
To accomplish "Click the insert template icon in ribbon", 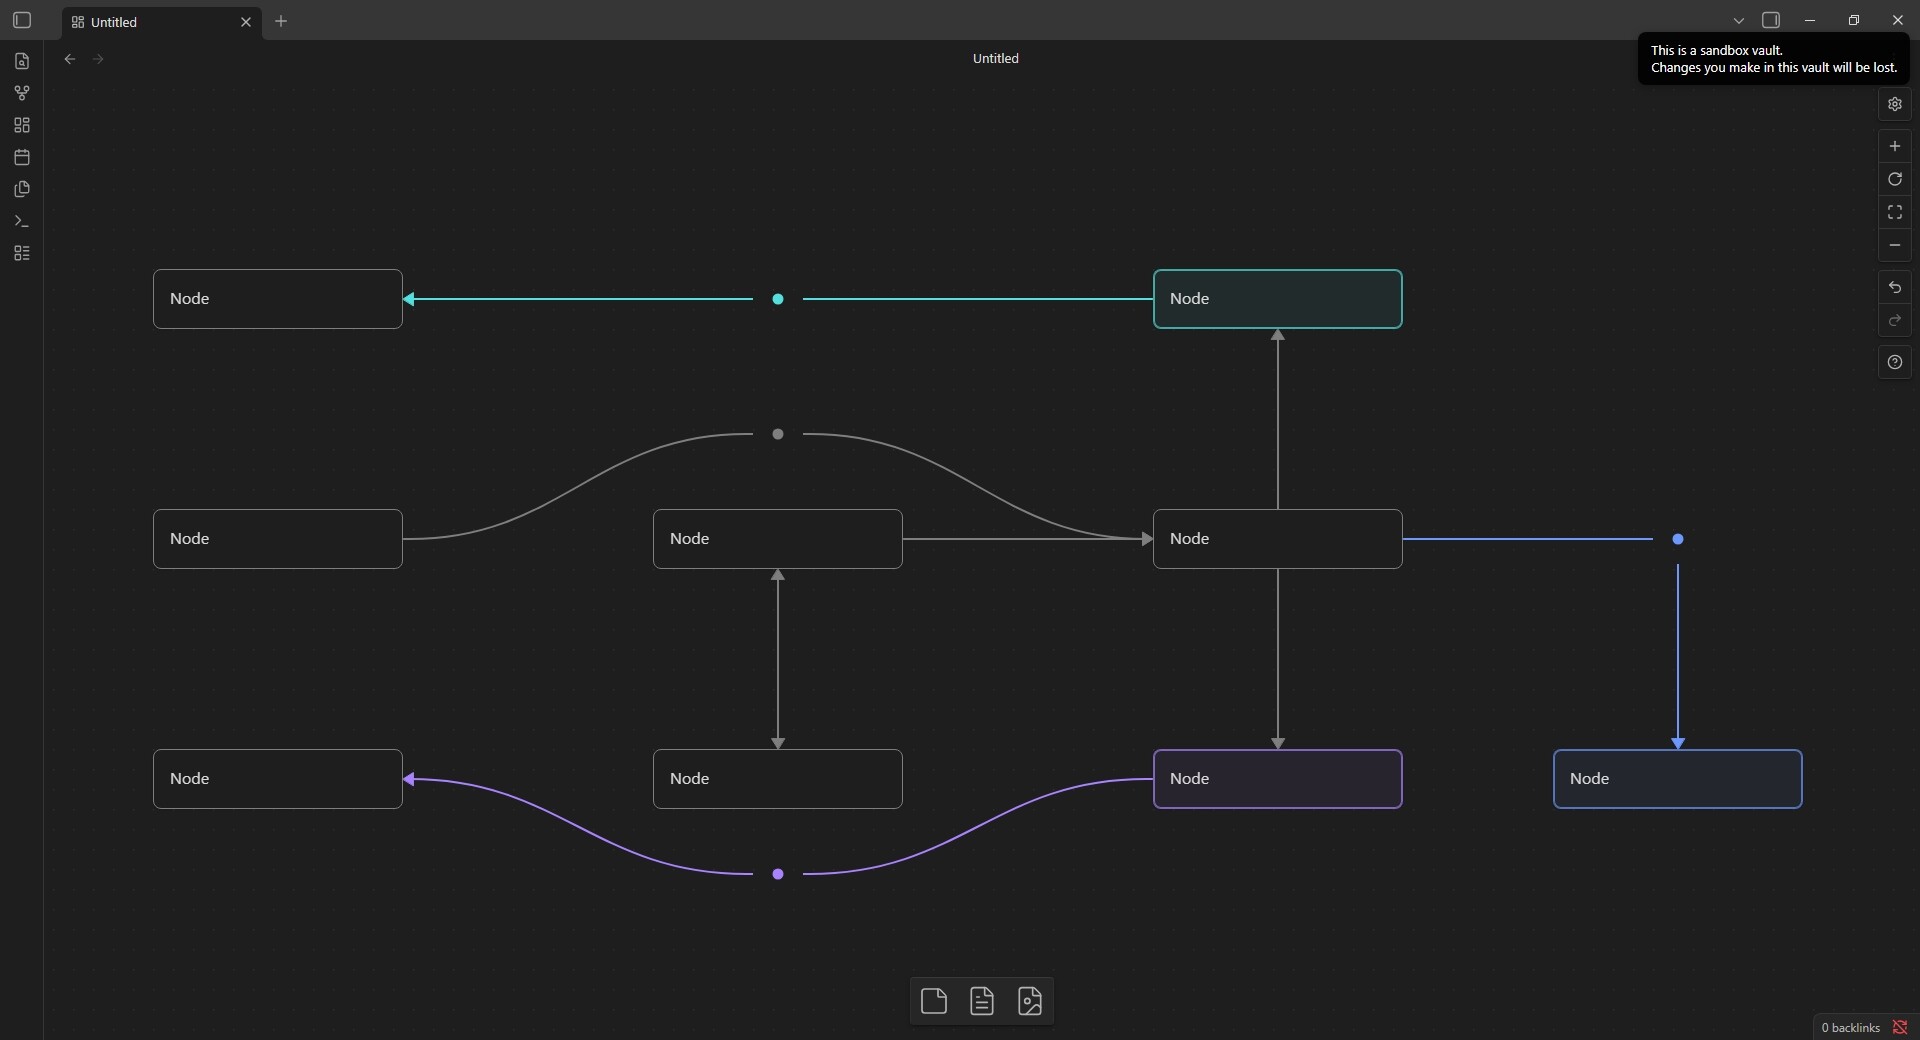I will pyautogui.click(x=22, y=189).
